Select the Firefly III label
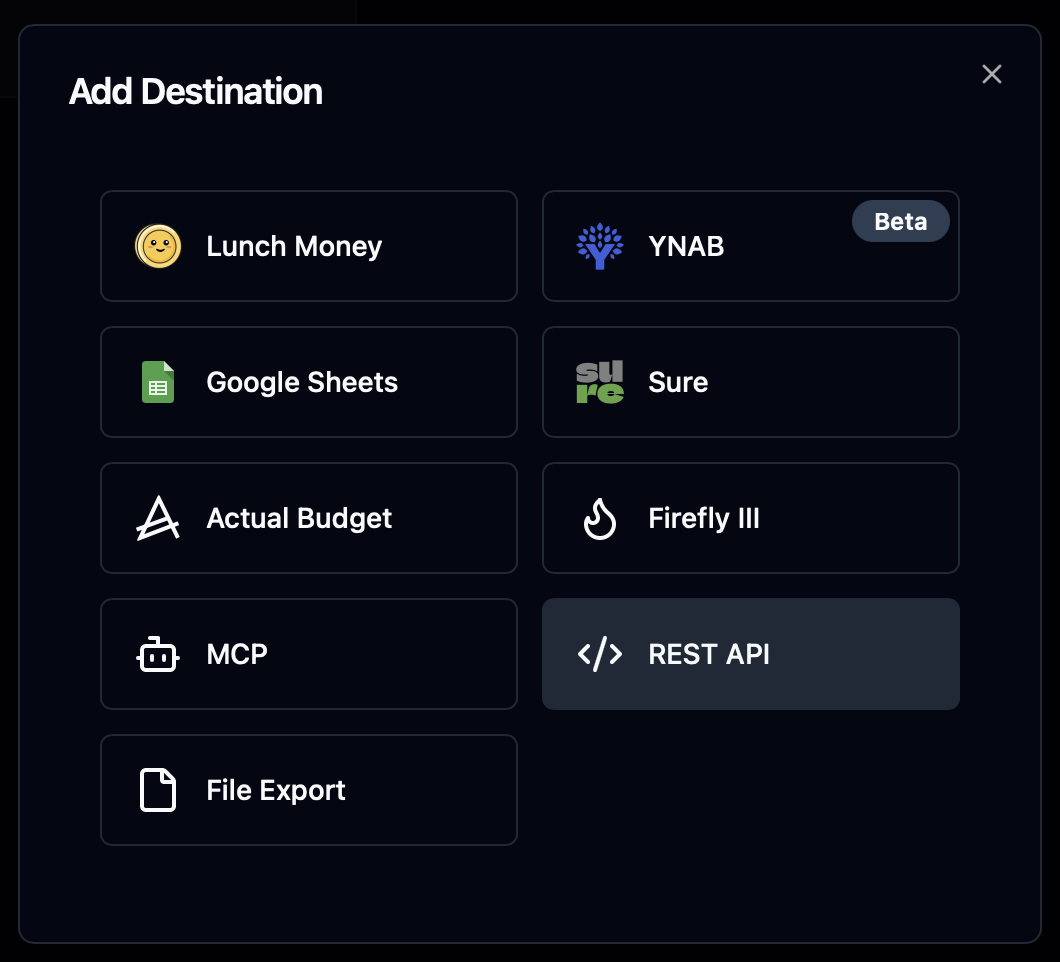This screenshot has width=1060, height=962. (704, 519)
